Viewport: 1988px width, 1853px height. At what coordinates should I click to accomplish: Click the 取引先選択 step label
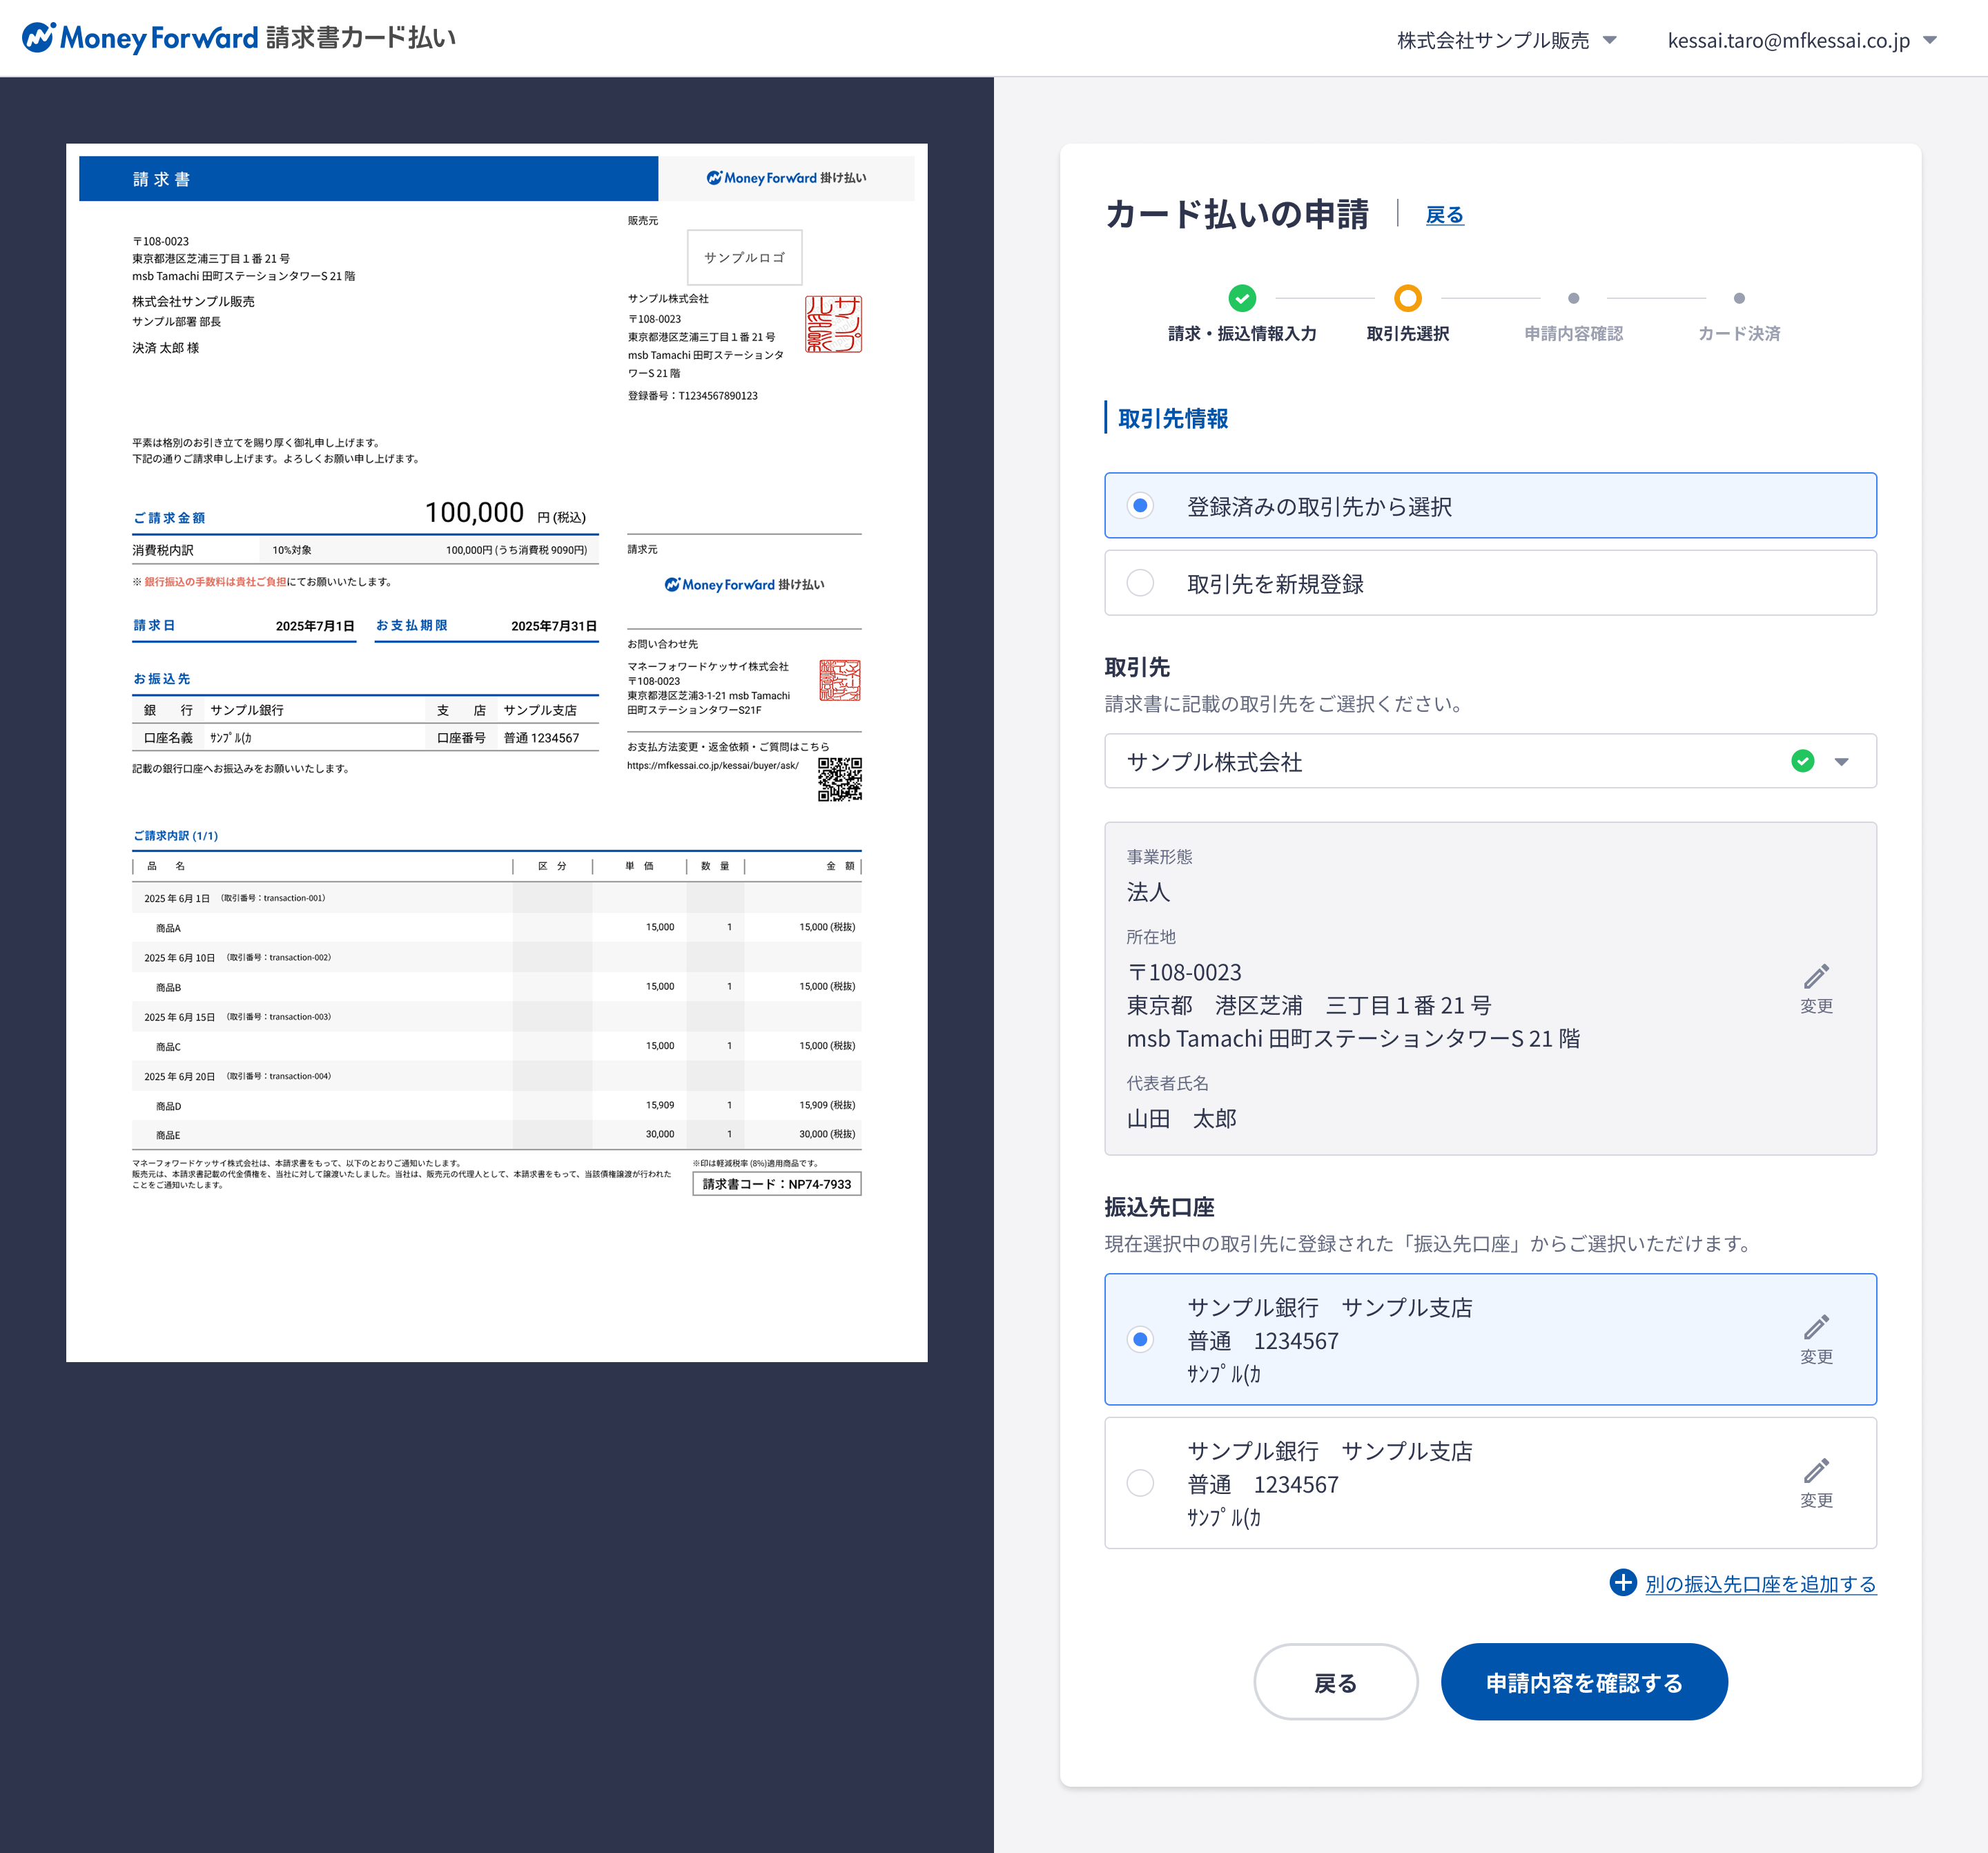[x=1407, y=334]
